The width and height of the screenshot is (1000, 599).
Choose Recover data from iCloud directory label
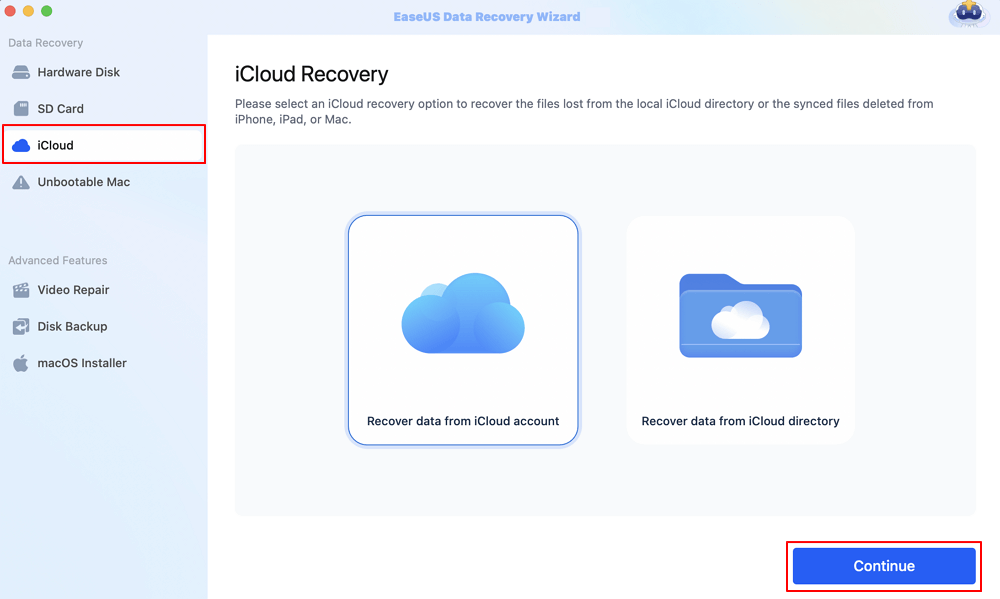pyautogui.click(x=740, y=421)
